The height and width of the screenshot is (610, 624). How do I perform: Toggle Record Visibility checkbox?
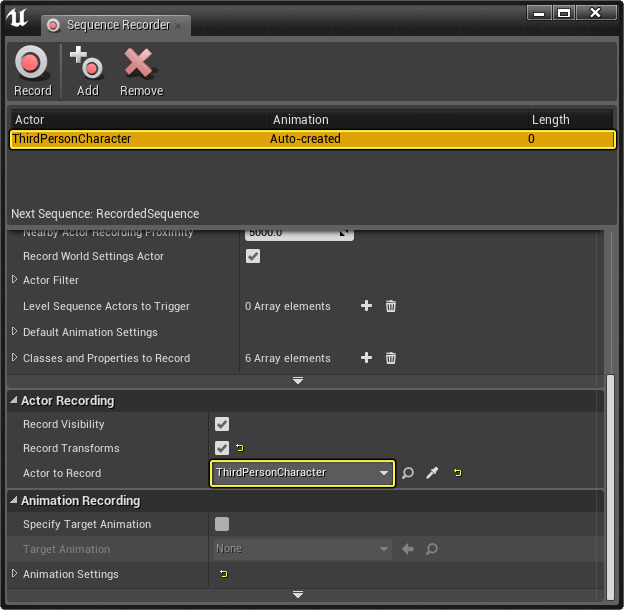pyautogui.click(x=222, y=424)
